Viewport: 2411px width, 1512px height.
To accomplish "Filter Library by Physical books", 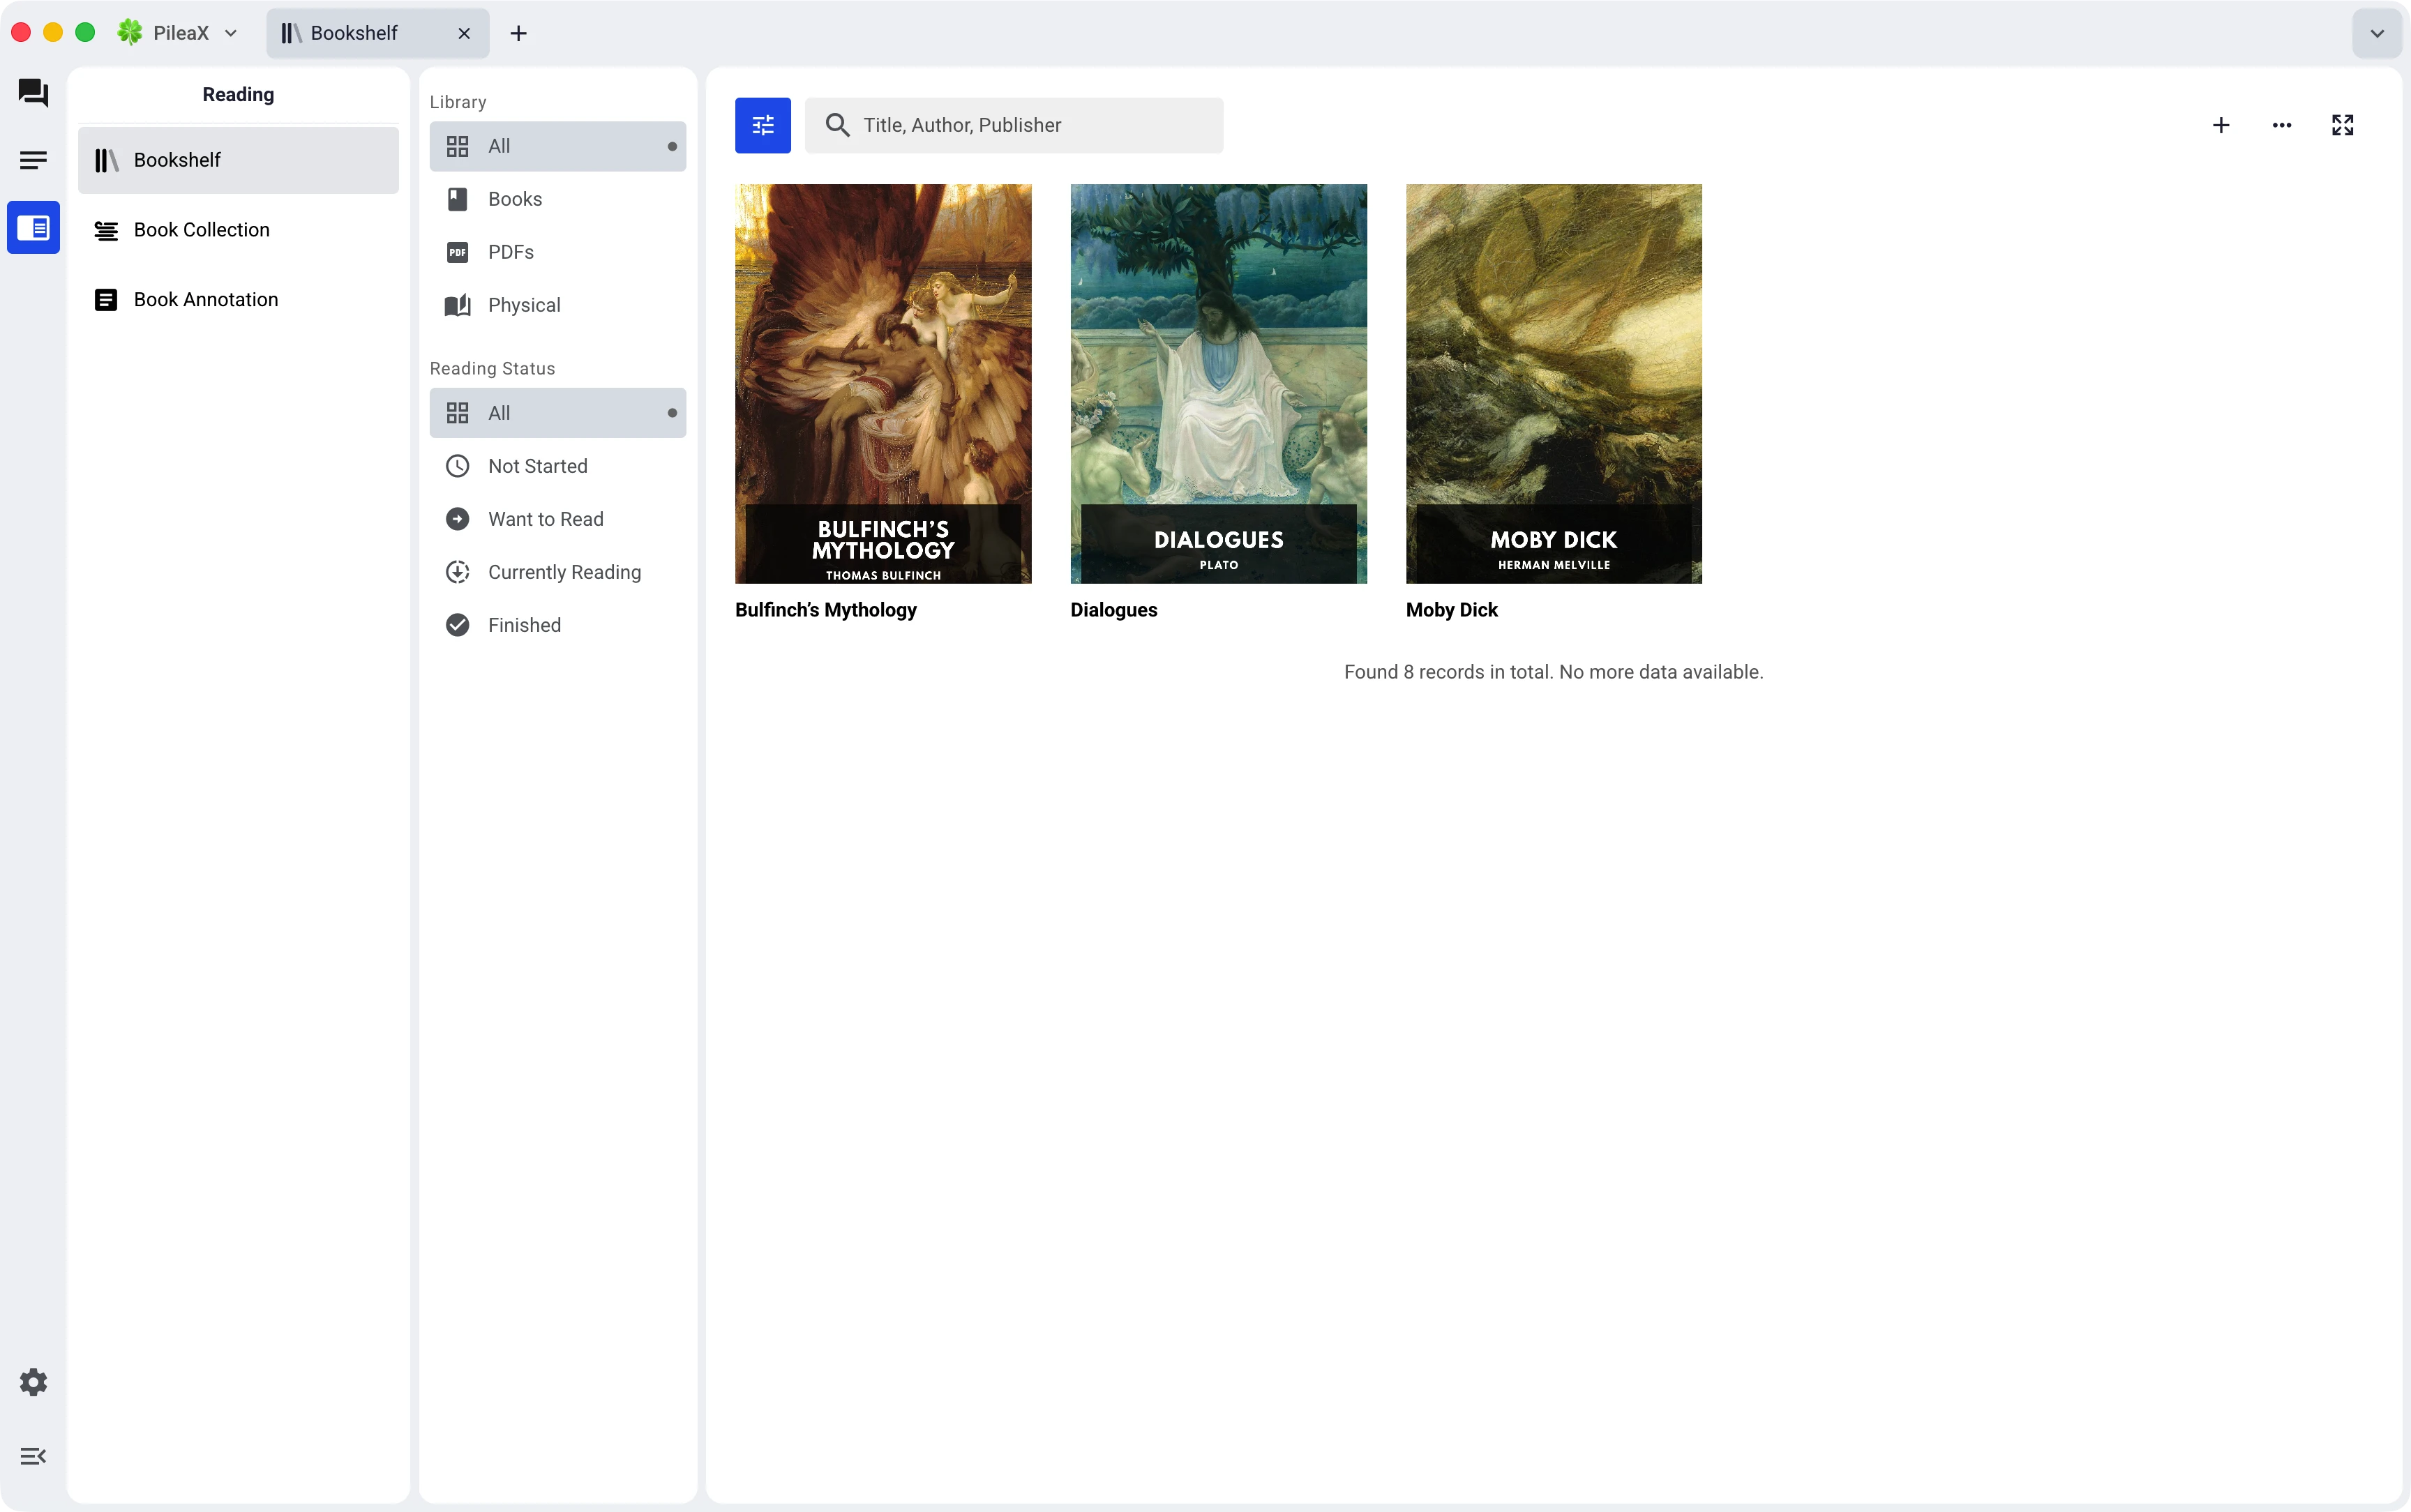I will (558, 305).
